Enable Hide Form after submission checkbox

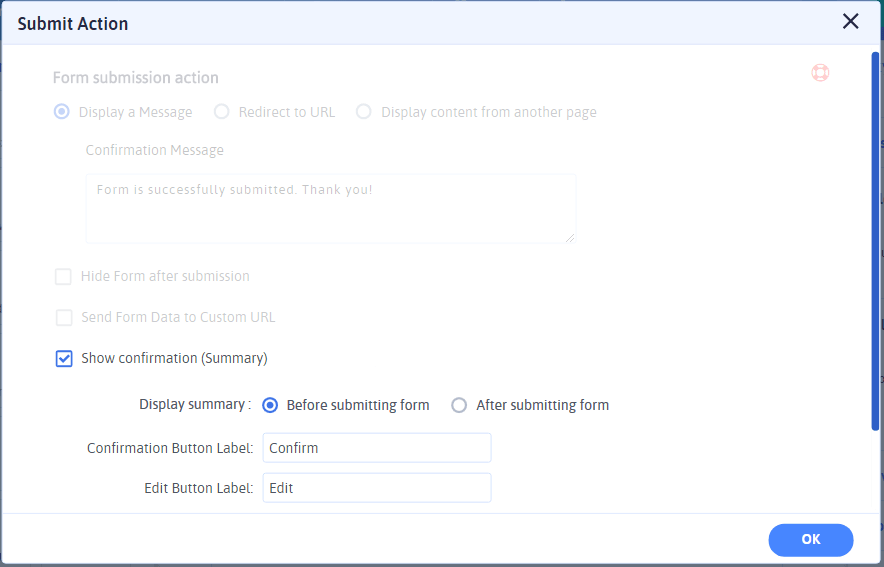point(64,276)
